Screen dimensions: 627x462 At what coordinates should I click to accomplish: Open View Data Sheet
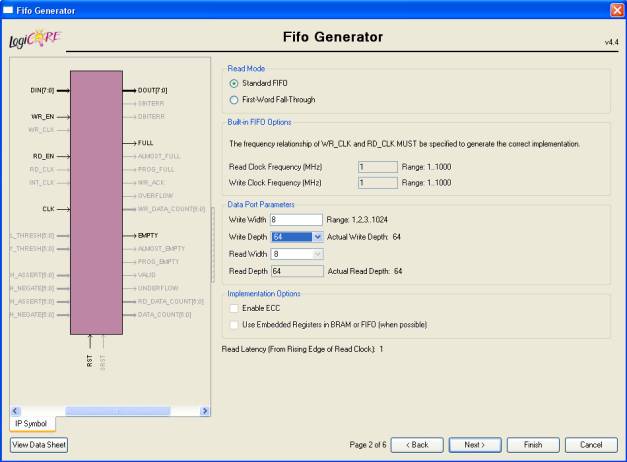(39, 445)
